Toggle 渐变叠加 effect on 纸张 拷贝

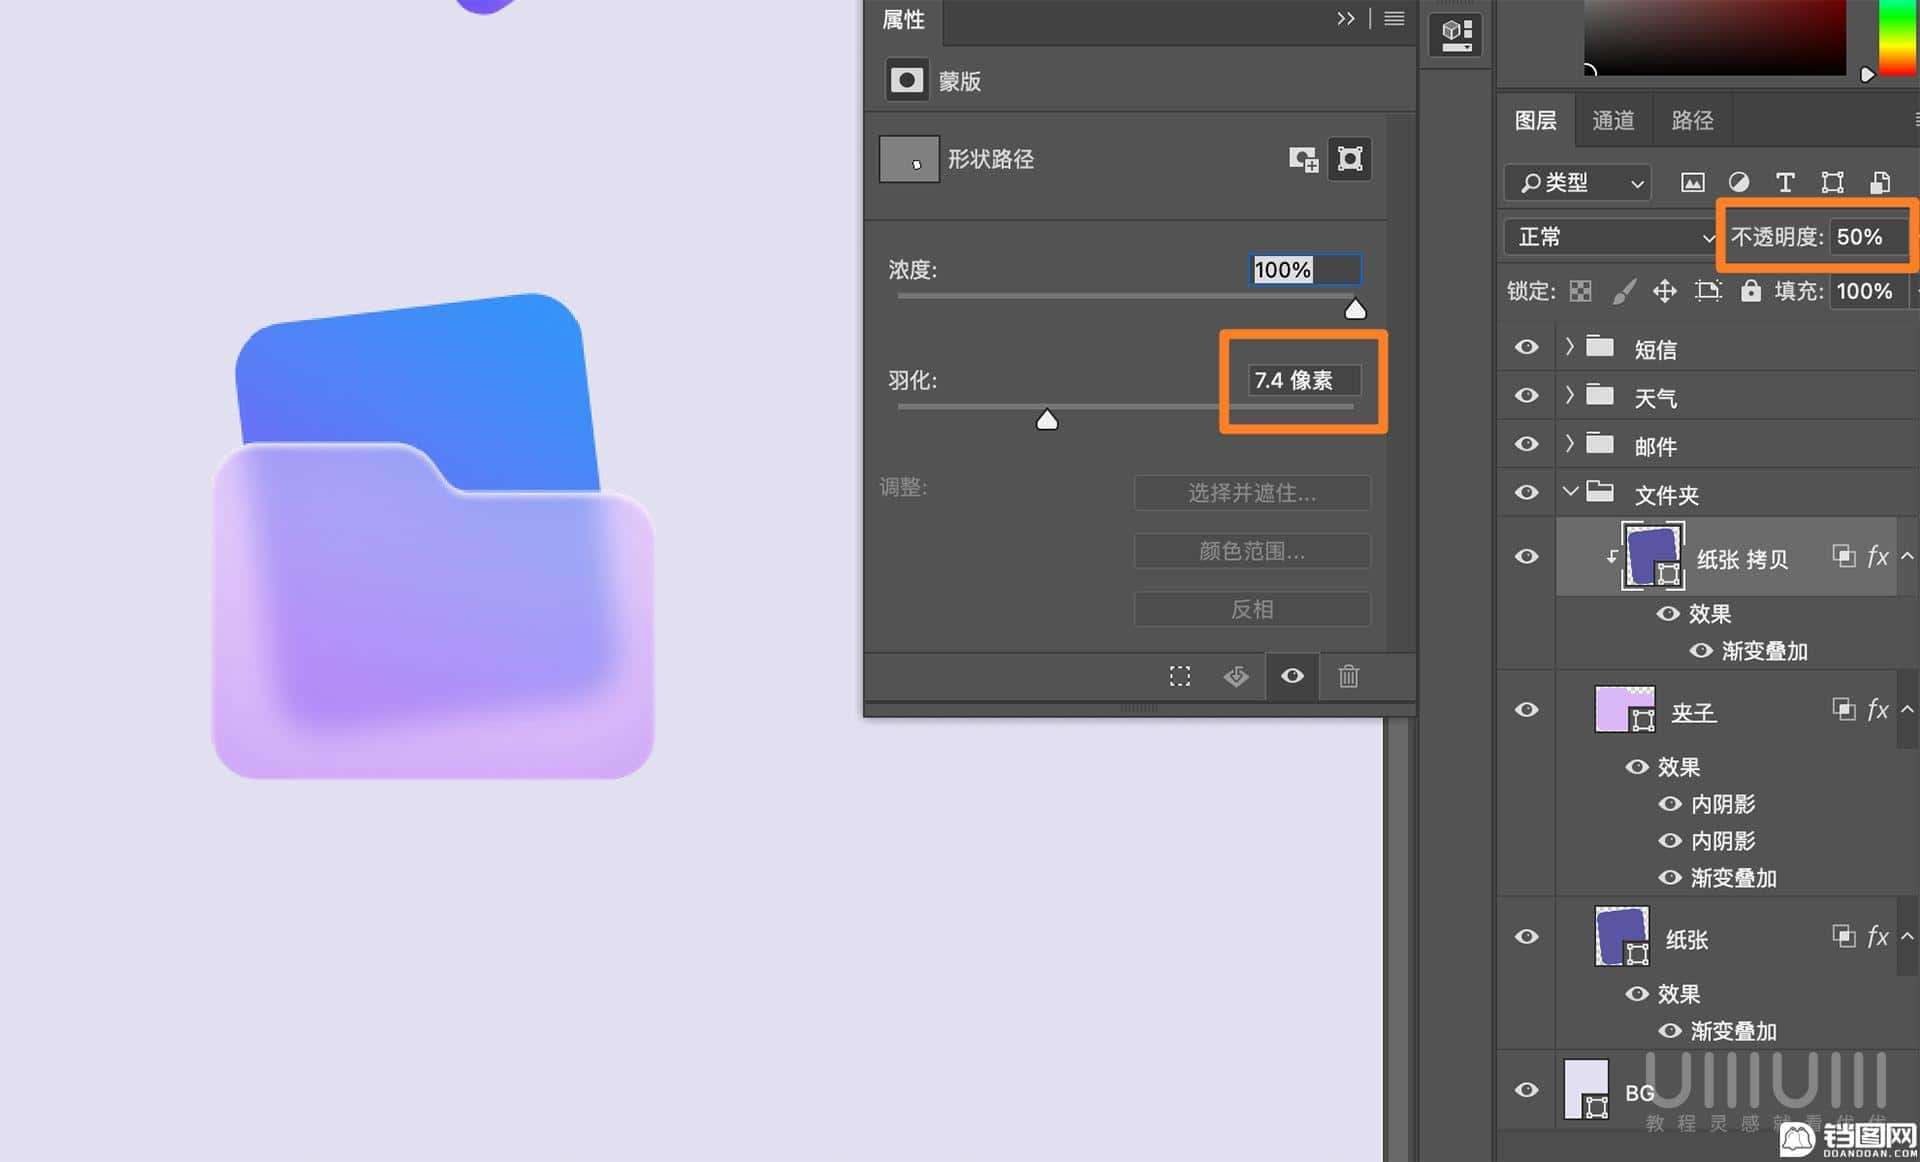pos(1701,651)
